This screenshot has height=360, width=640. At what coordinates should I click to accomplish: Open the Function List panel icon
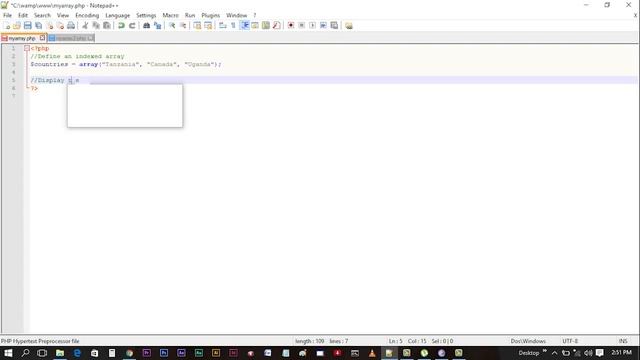click(x=276, y=25)
